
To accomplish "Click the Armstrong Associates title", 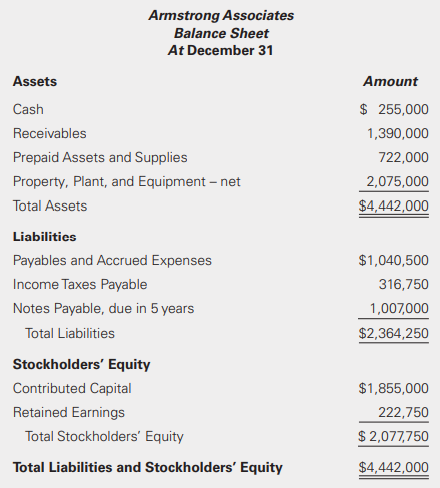I will [221, 15].
